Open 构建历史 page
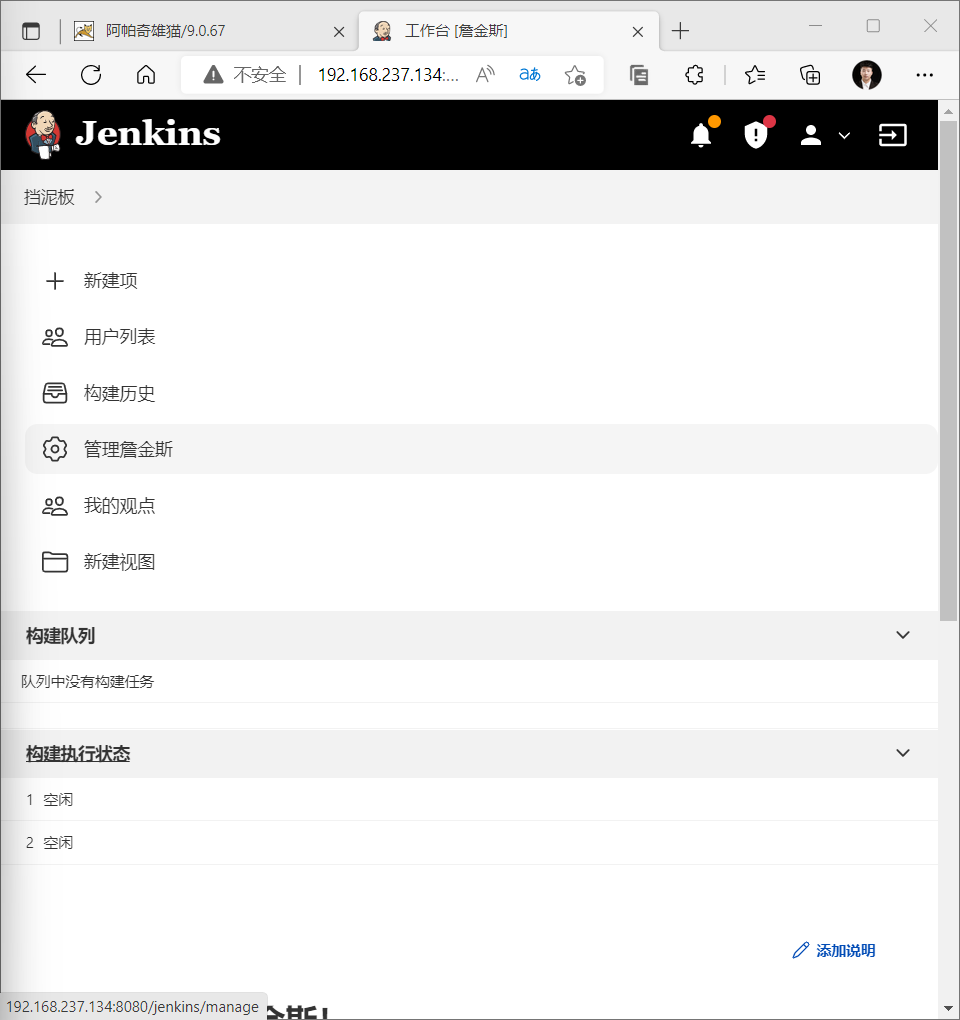Viewport: 960px width, 1020px height. click(120, 393)
